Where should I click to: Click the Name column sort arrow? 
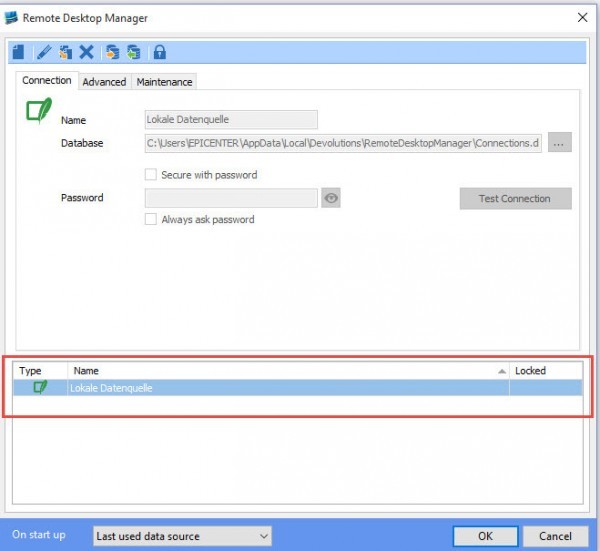(502, 371)
